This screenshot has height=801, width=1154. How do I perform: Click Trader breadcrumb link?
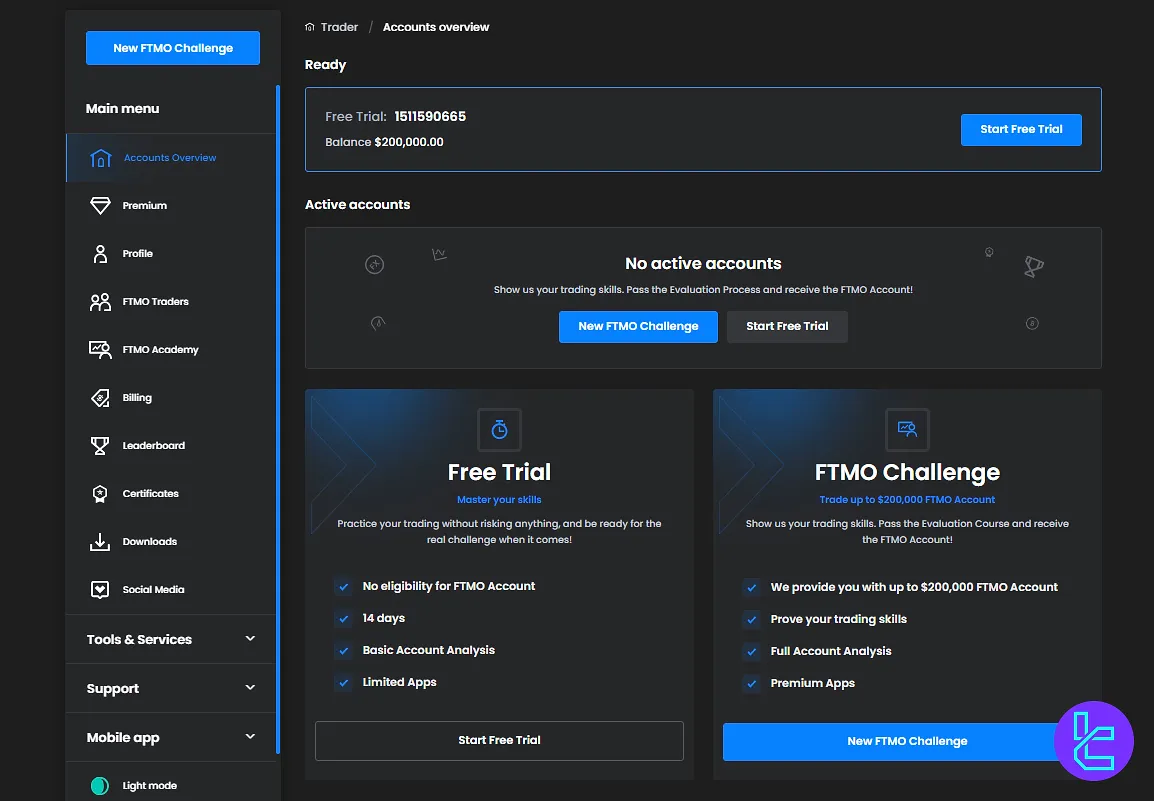pos(339,27)
